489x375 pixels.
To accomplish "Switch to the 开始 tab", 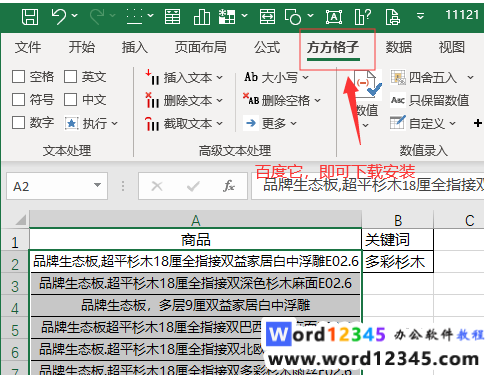I will pyautogui.click(x=82, y=47).
